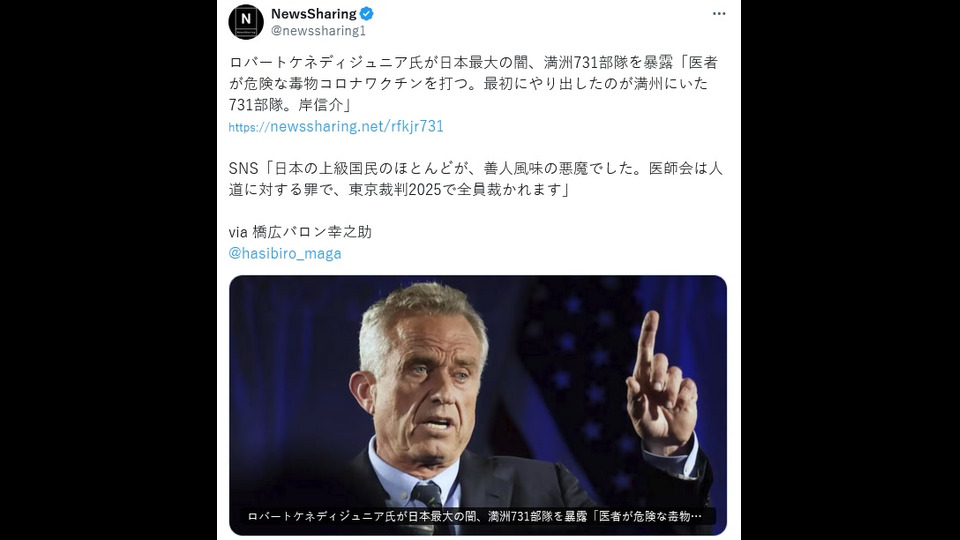
Task: Follow the newssharing.net/rfkjr731 link
Action: pyautogui.click(x=336, y=126)
